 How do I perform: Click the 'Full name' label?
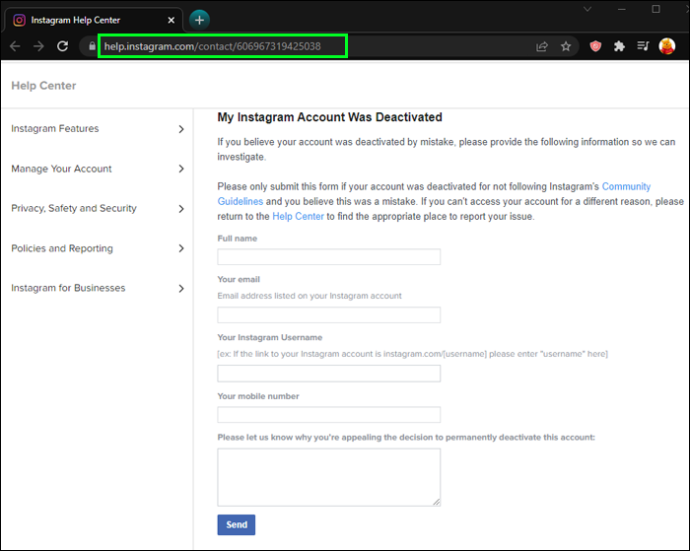click(237, 239)
